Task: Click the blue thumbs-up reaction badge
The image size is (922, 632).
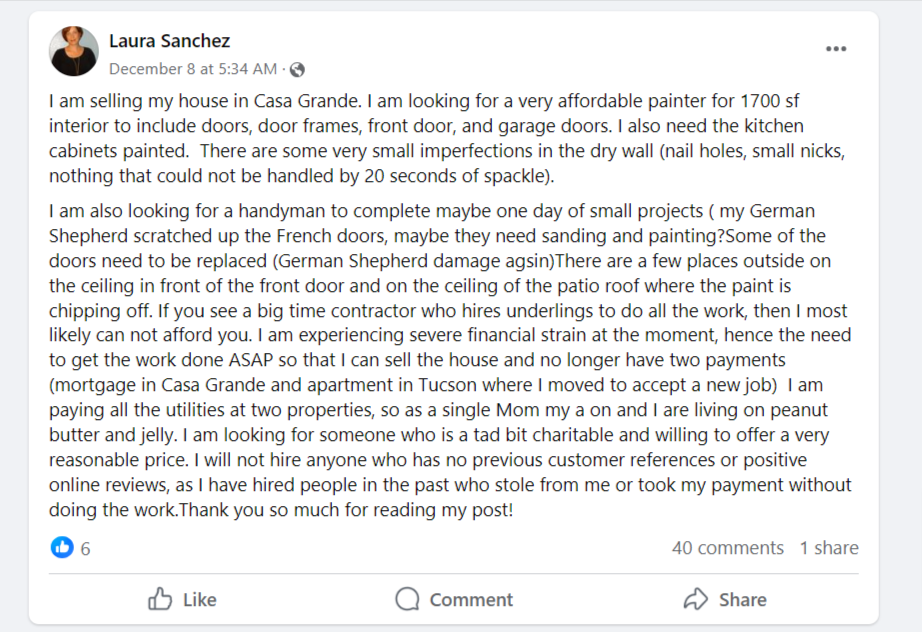Action: (61, 548)
